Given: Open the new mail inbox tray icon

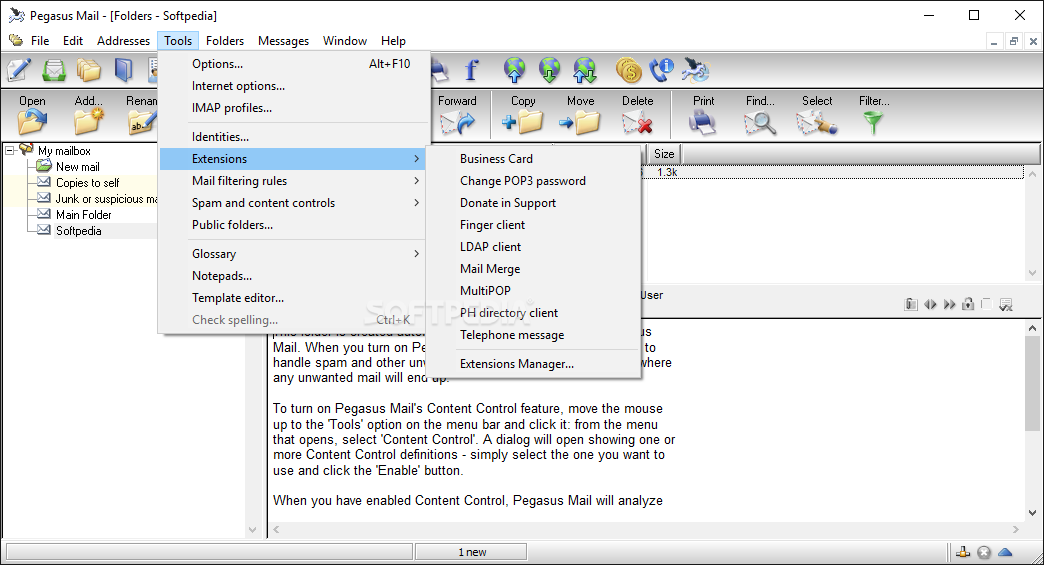Looking at the screenshot, I should (x=54, y=70).
